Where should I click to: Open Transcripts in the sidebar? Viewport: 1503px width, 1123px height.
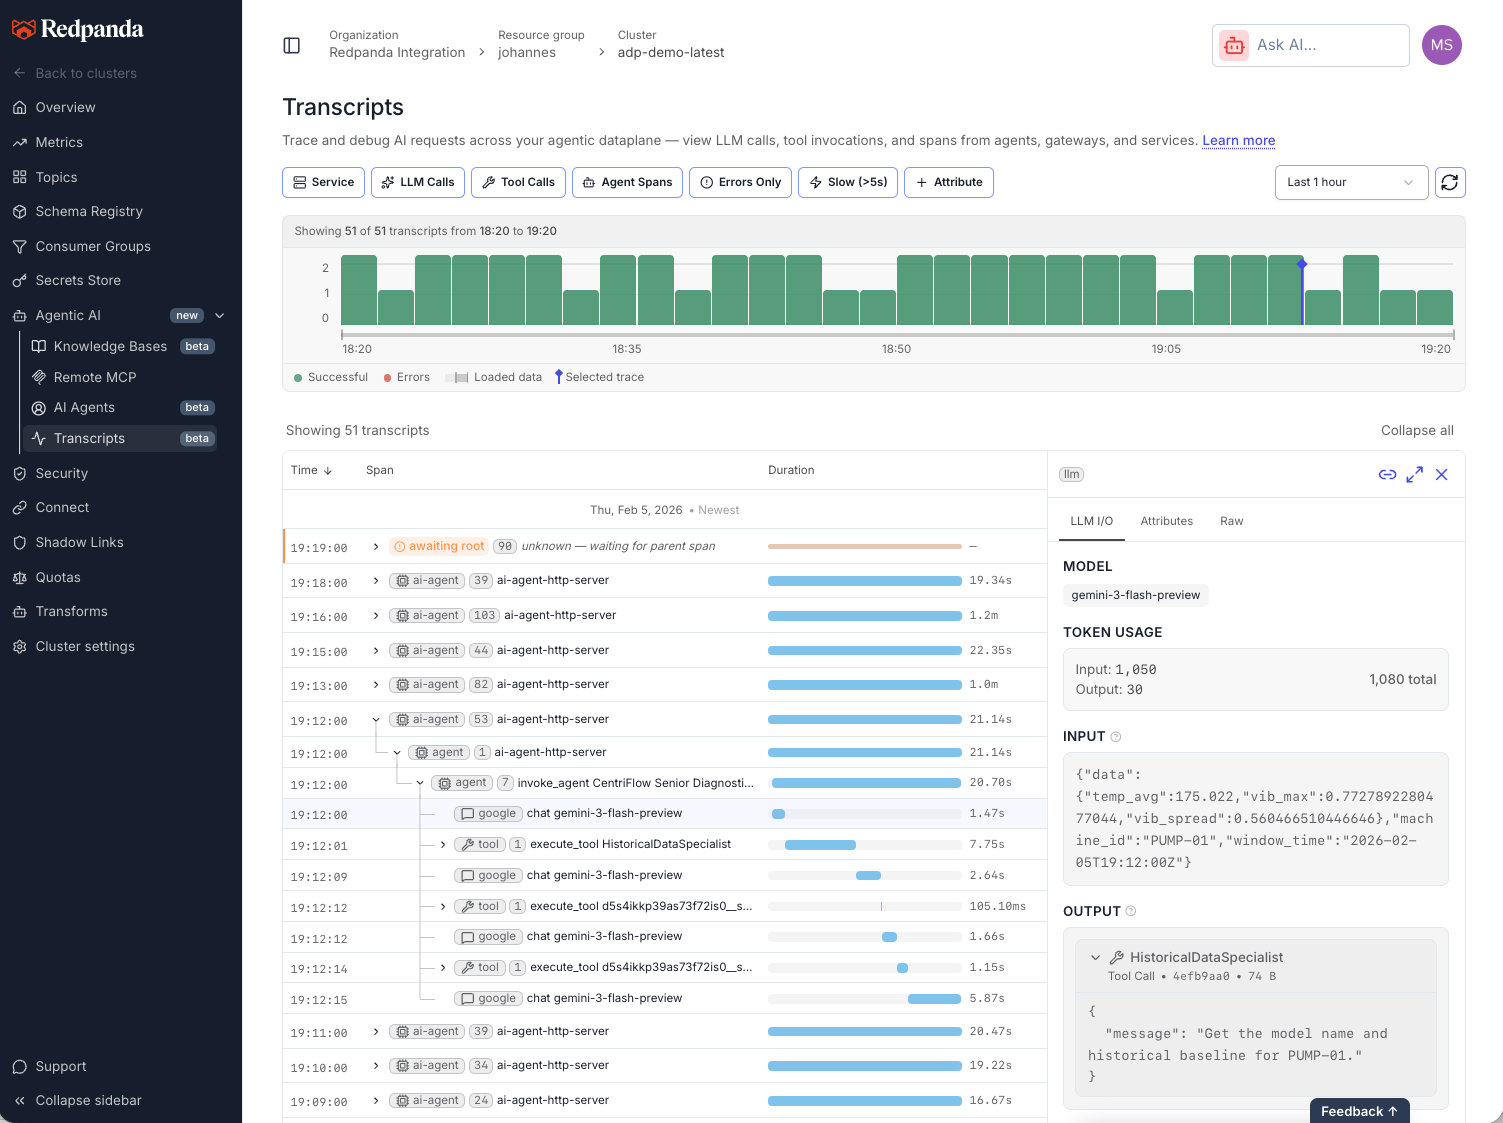[x=120, y=439]
